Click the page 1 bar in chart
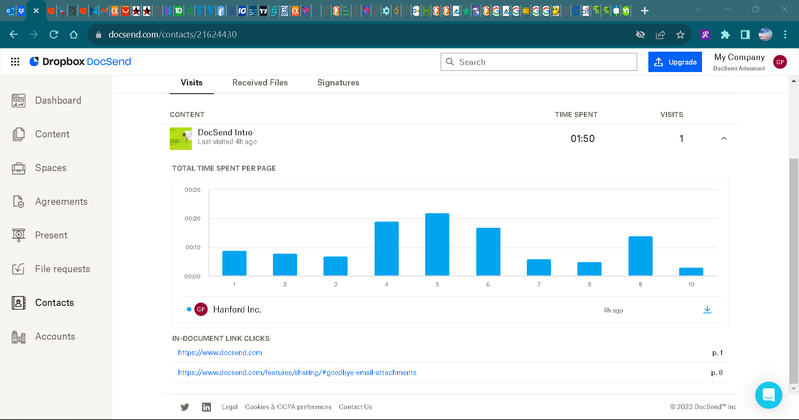This screenshot has width=799, height=420. coord(234,263)
